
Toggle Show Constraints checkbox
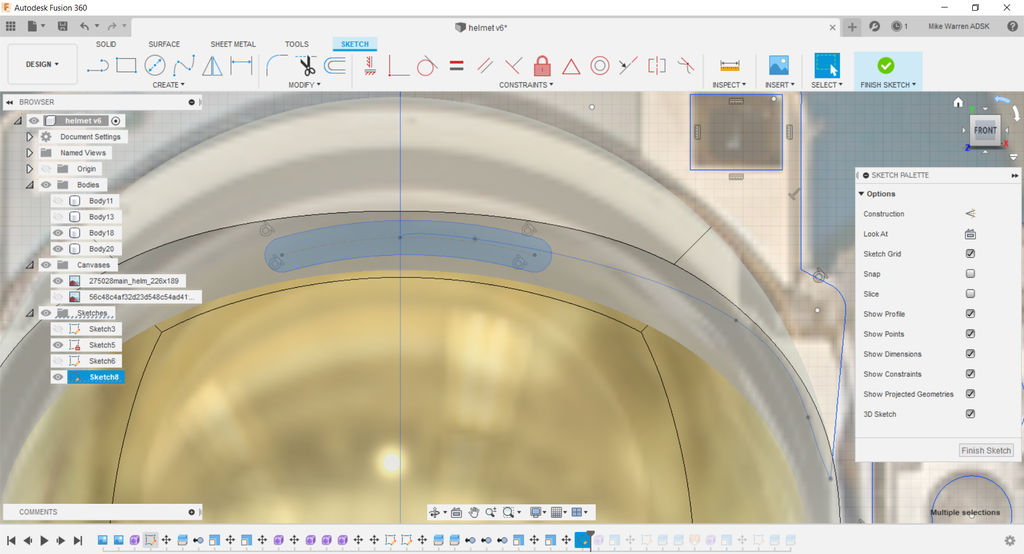[970, 374]
